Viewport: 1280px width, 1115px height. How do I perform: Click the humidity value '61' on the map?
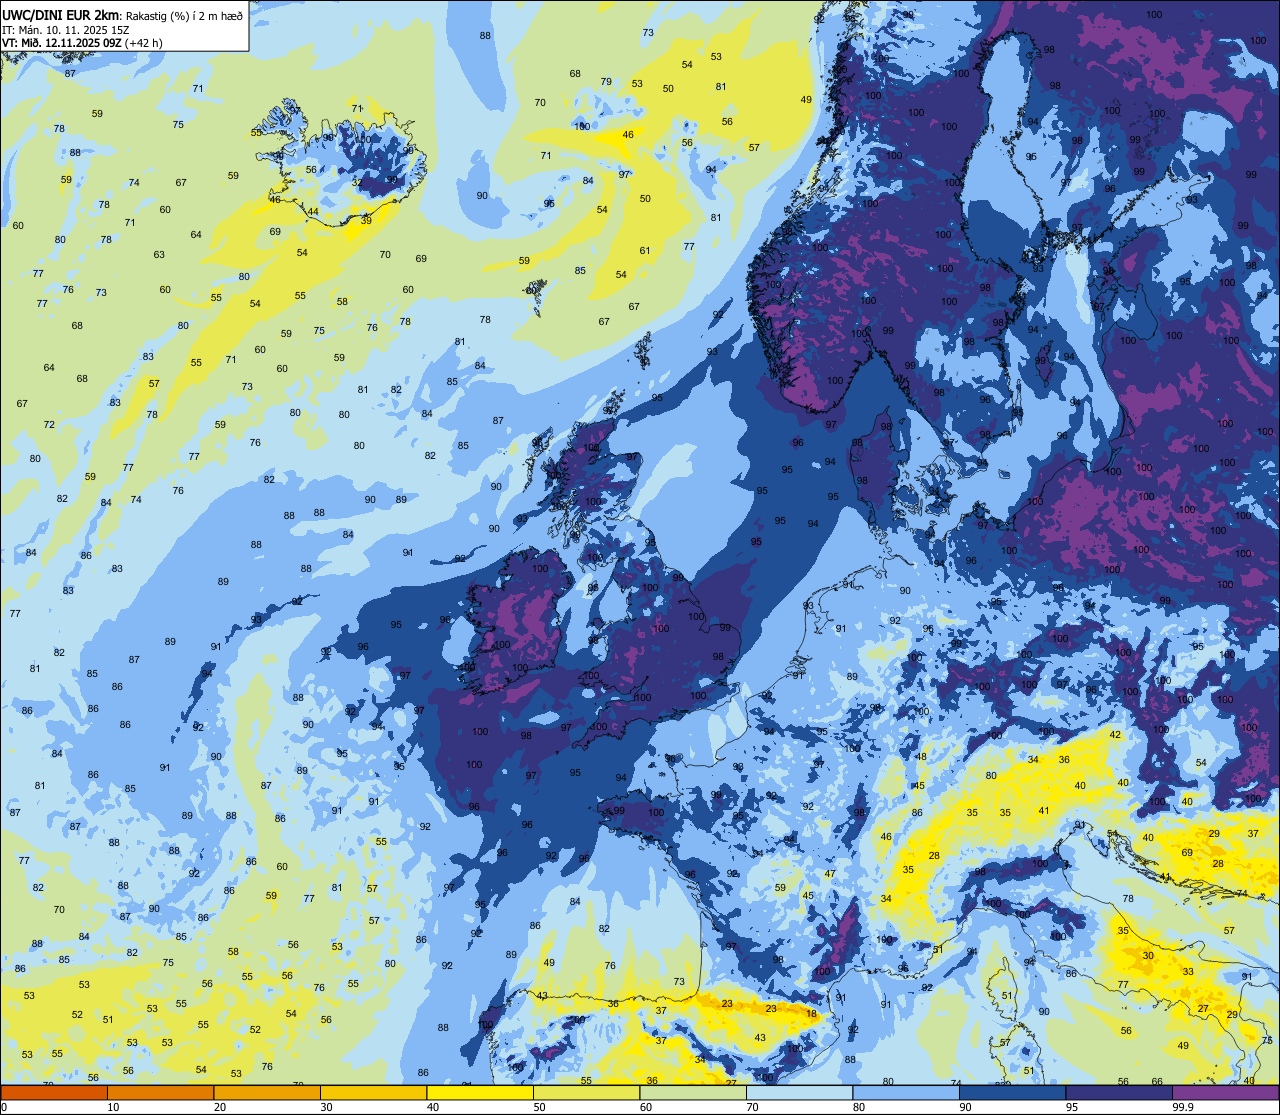pyautogui.click(x=645, y=251)
